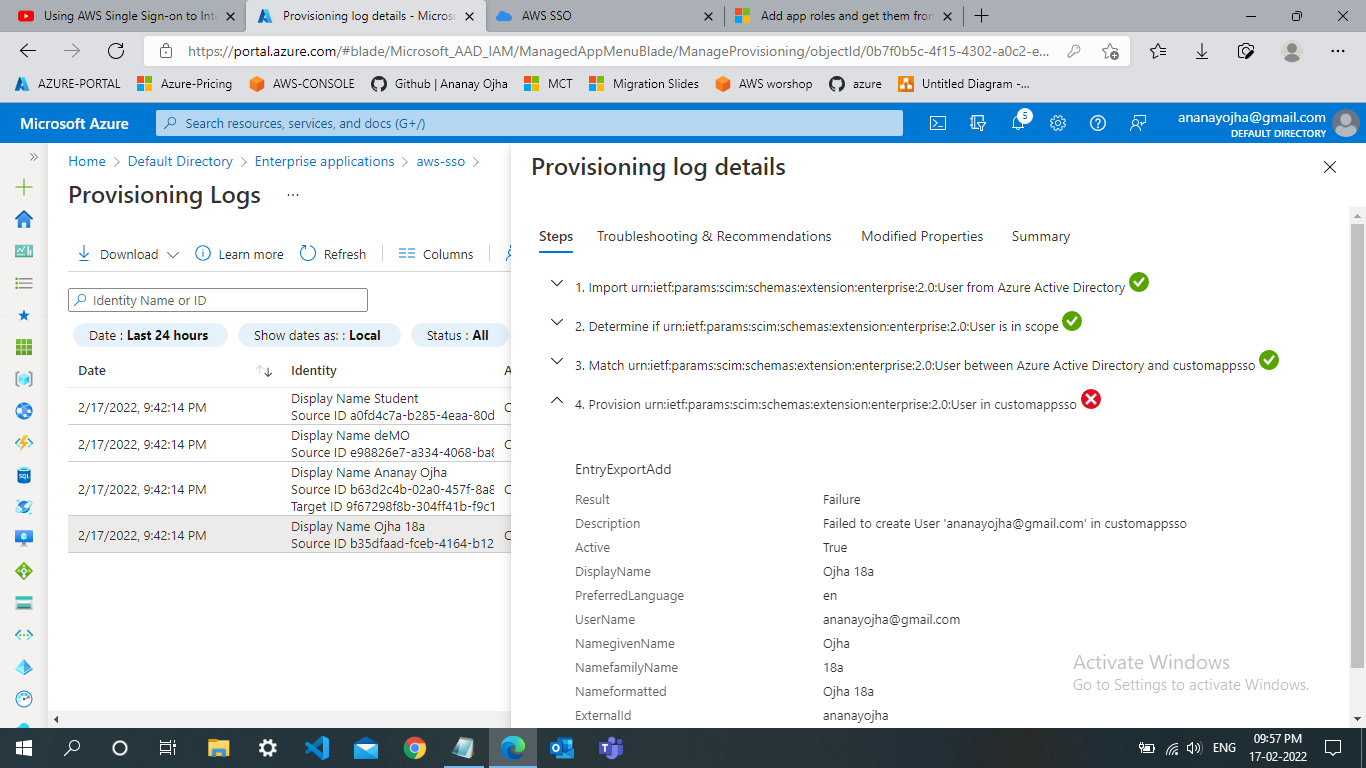1366x768 pixels.
Task: Open Troubleshooting & Recommendations tab
Action: 714,236
